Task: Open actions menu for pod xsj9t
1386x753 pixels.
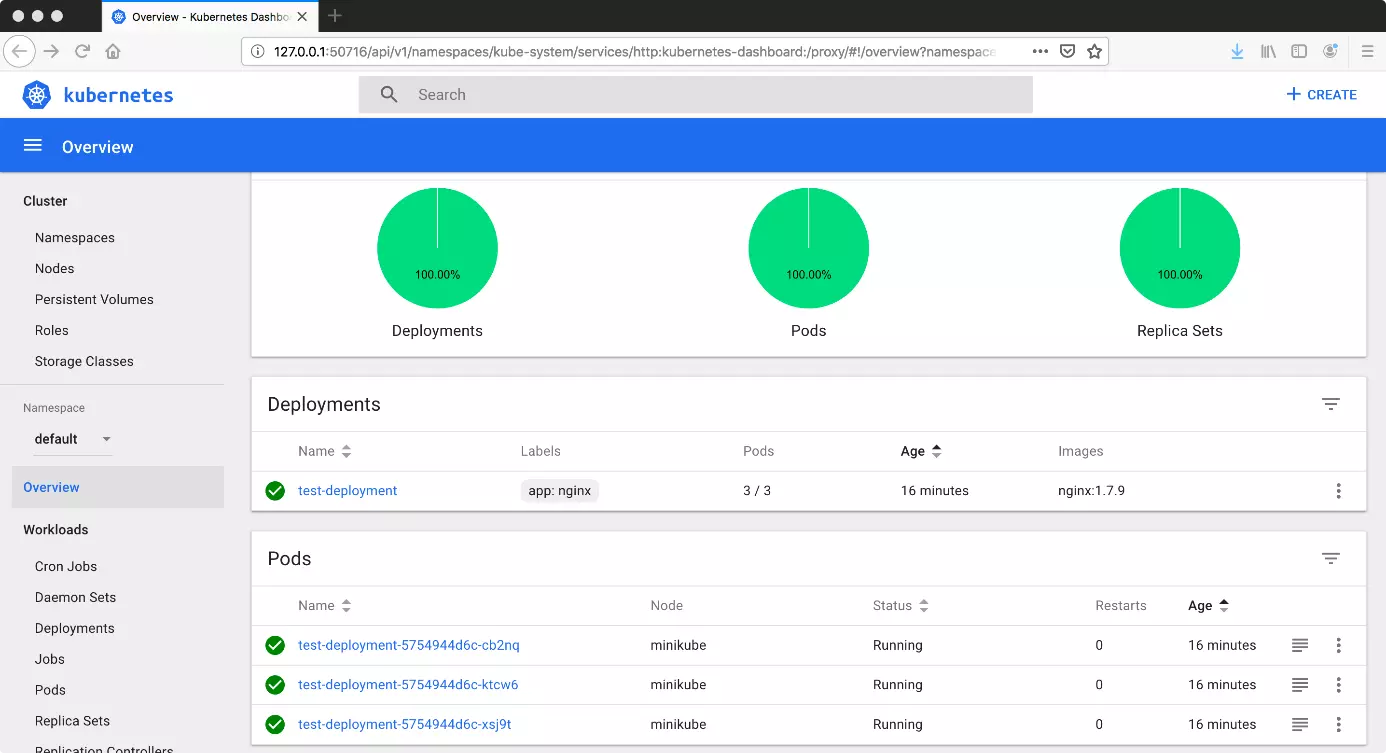Action: tap(1338, 725)
